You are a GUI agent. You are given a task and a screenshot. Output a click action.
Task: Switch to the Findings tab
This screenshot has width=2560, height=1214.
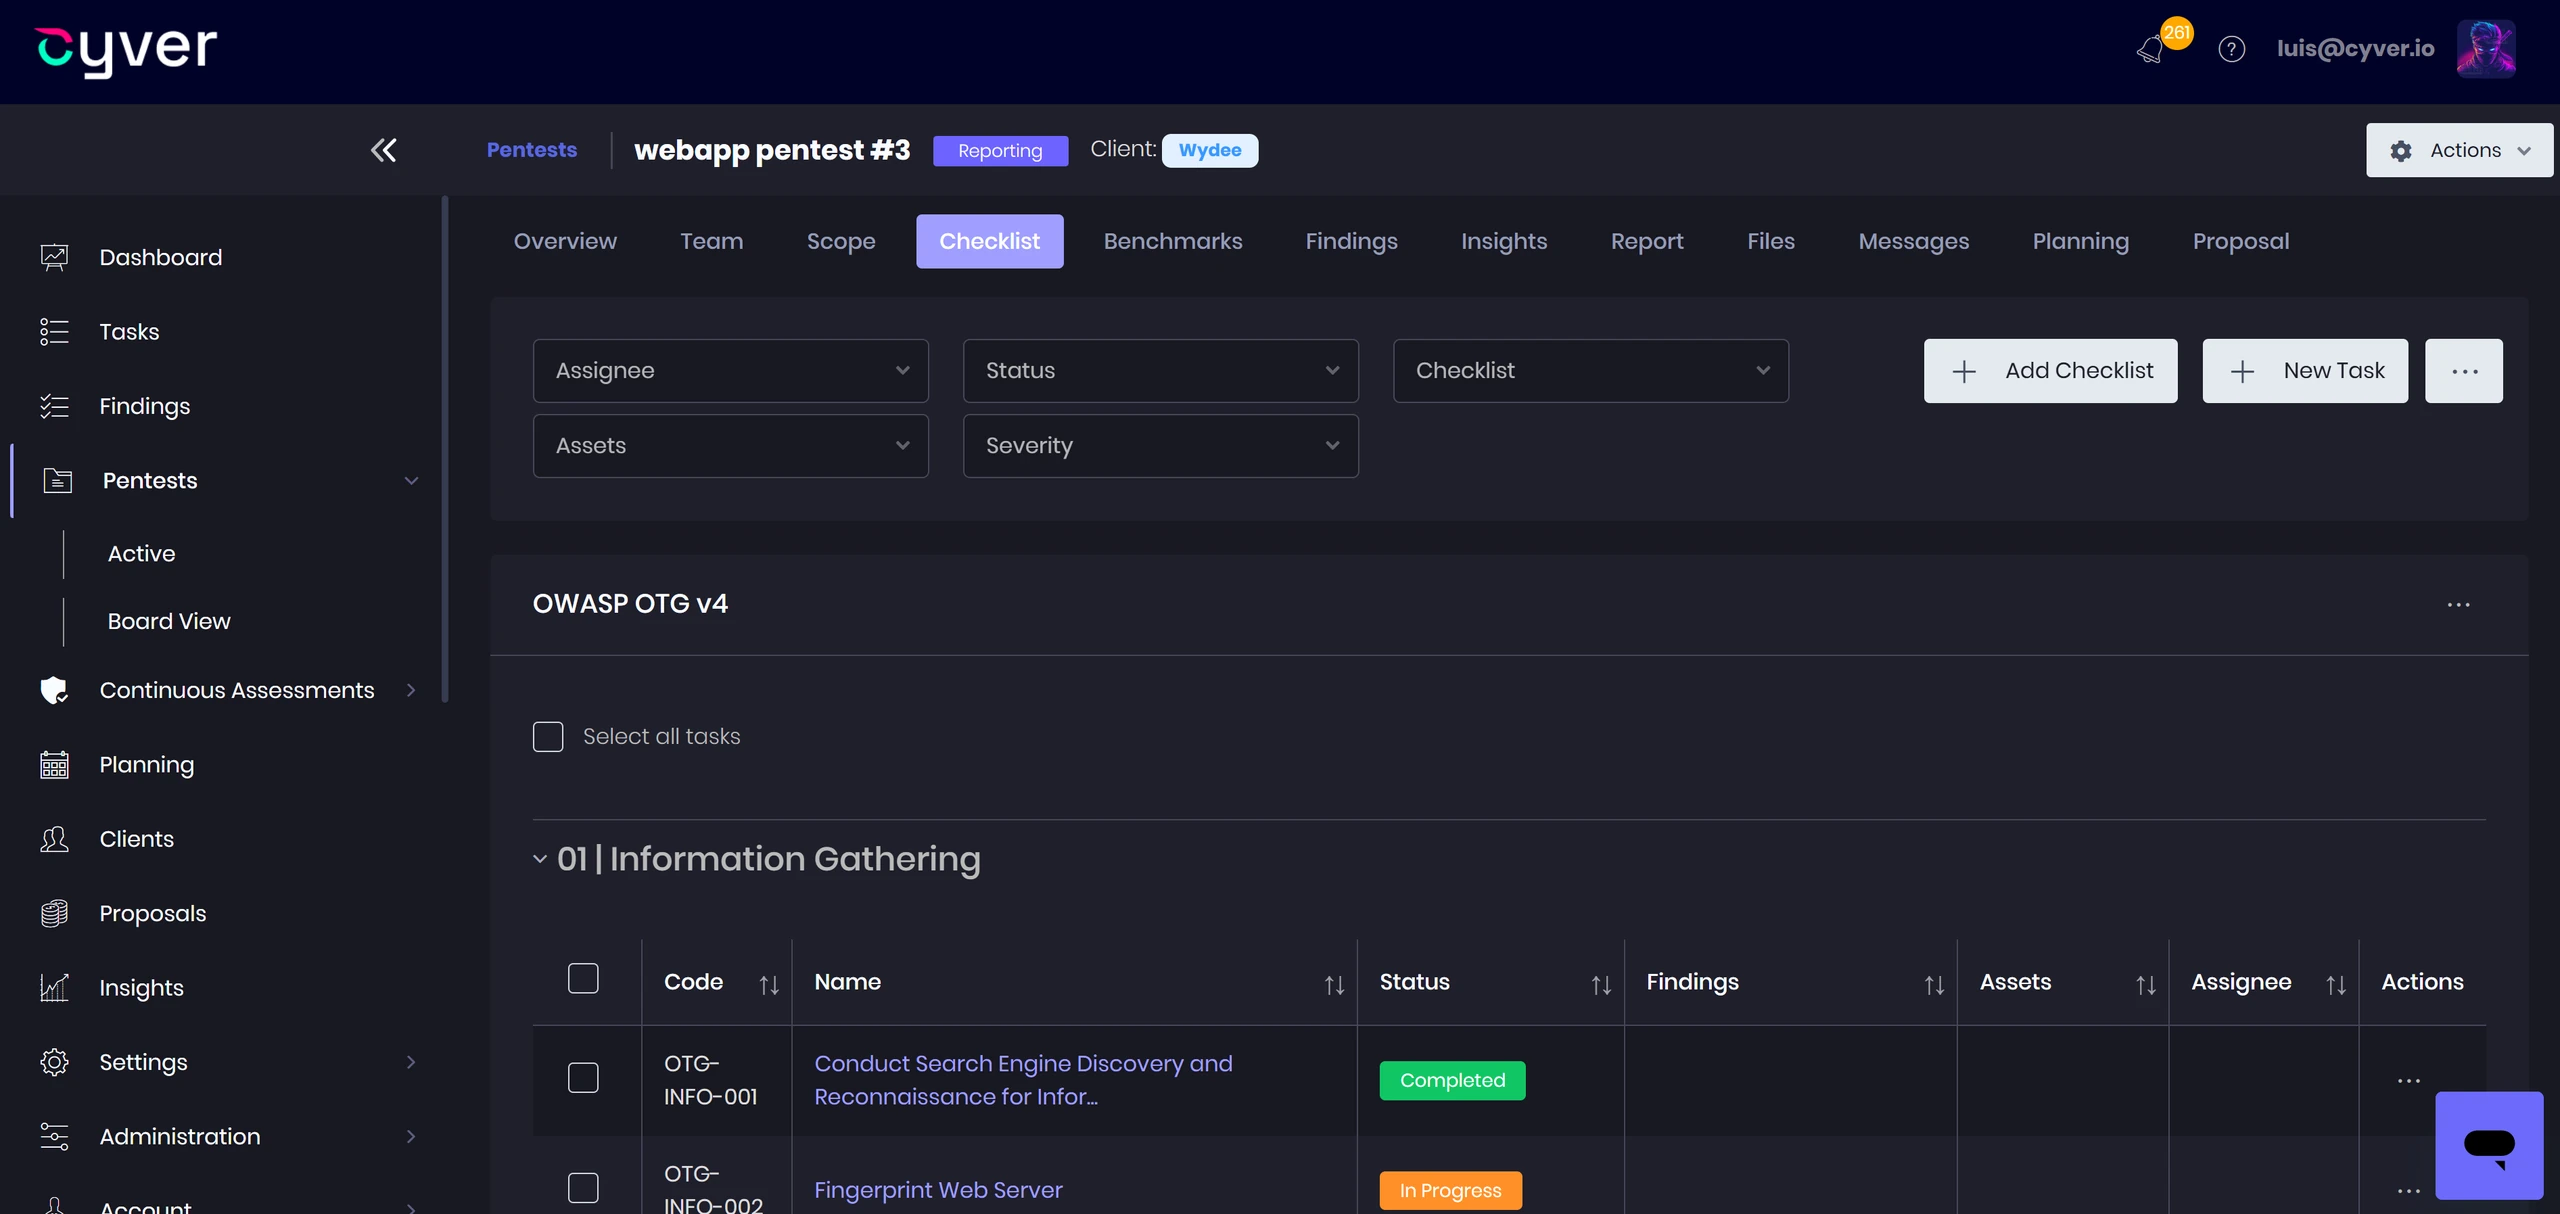point(1351,241)
